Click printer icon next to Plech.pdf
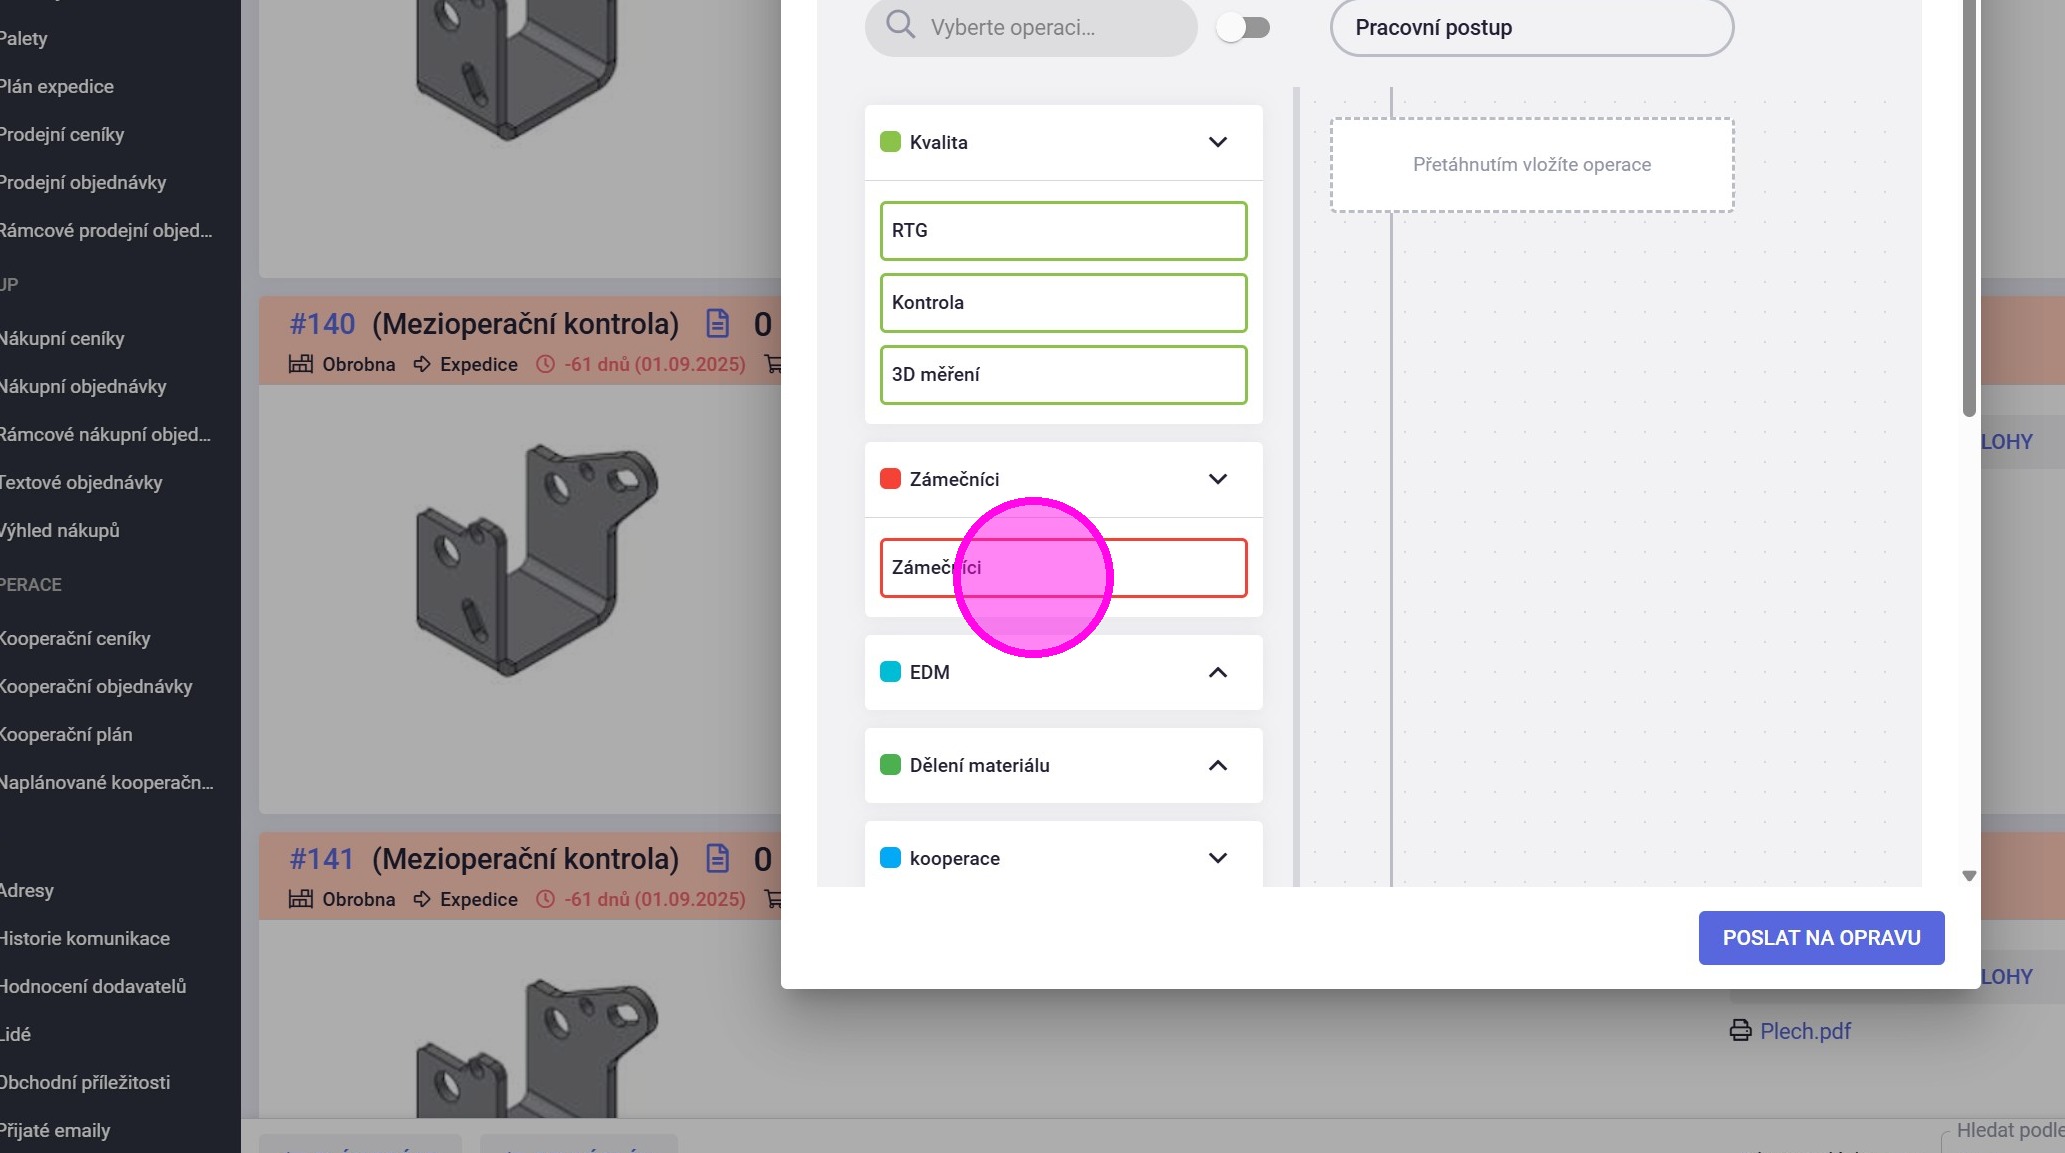 (x=1740, y=1031)
